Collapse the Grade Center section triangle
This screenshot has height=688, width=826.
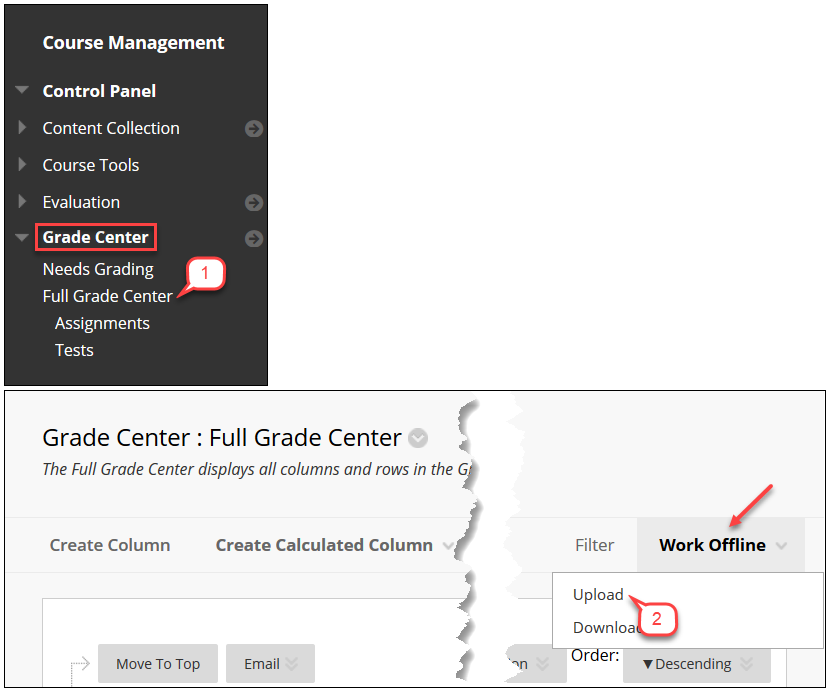point(22,237)
